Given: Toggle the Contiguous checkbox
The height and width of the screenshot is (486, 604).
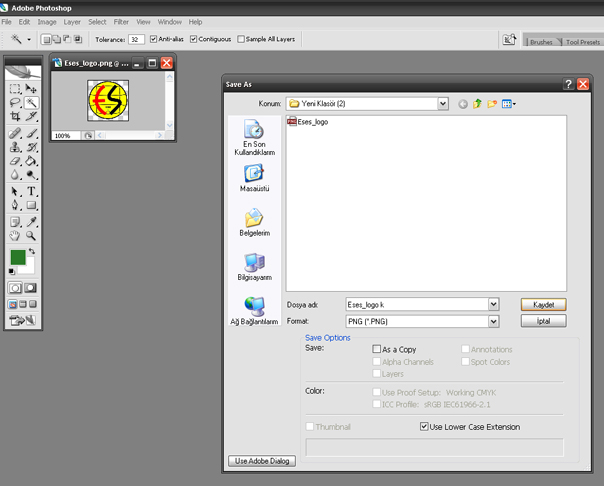Looking at the screenshot, I should tap(193, 39).
